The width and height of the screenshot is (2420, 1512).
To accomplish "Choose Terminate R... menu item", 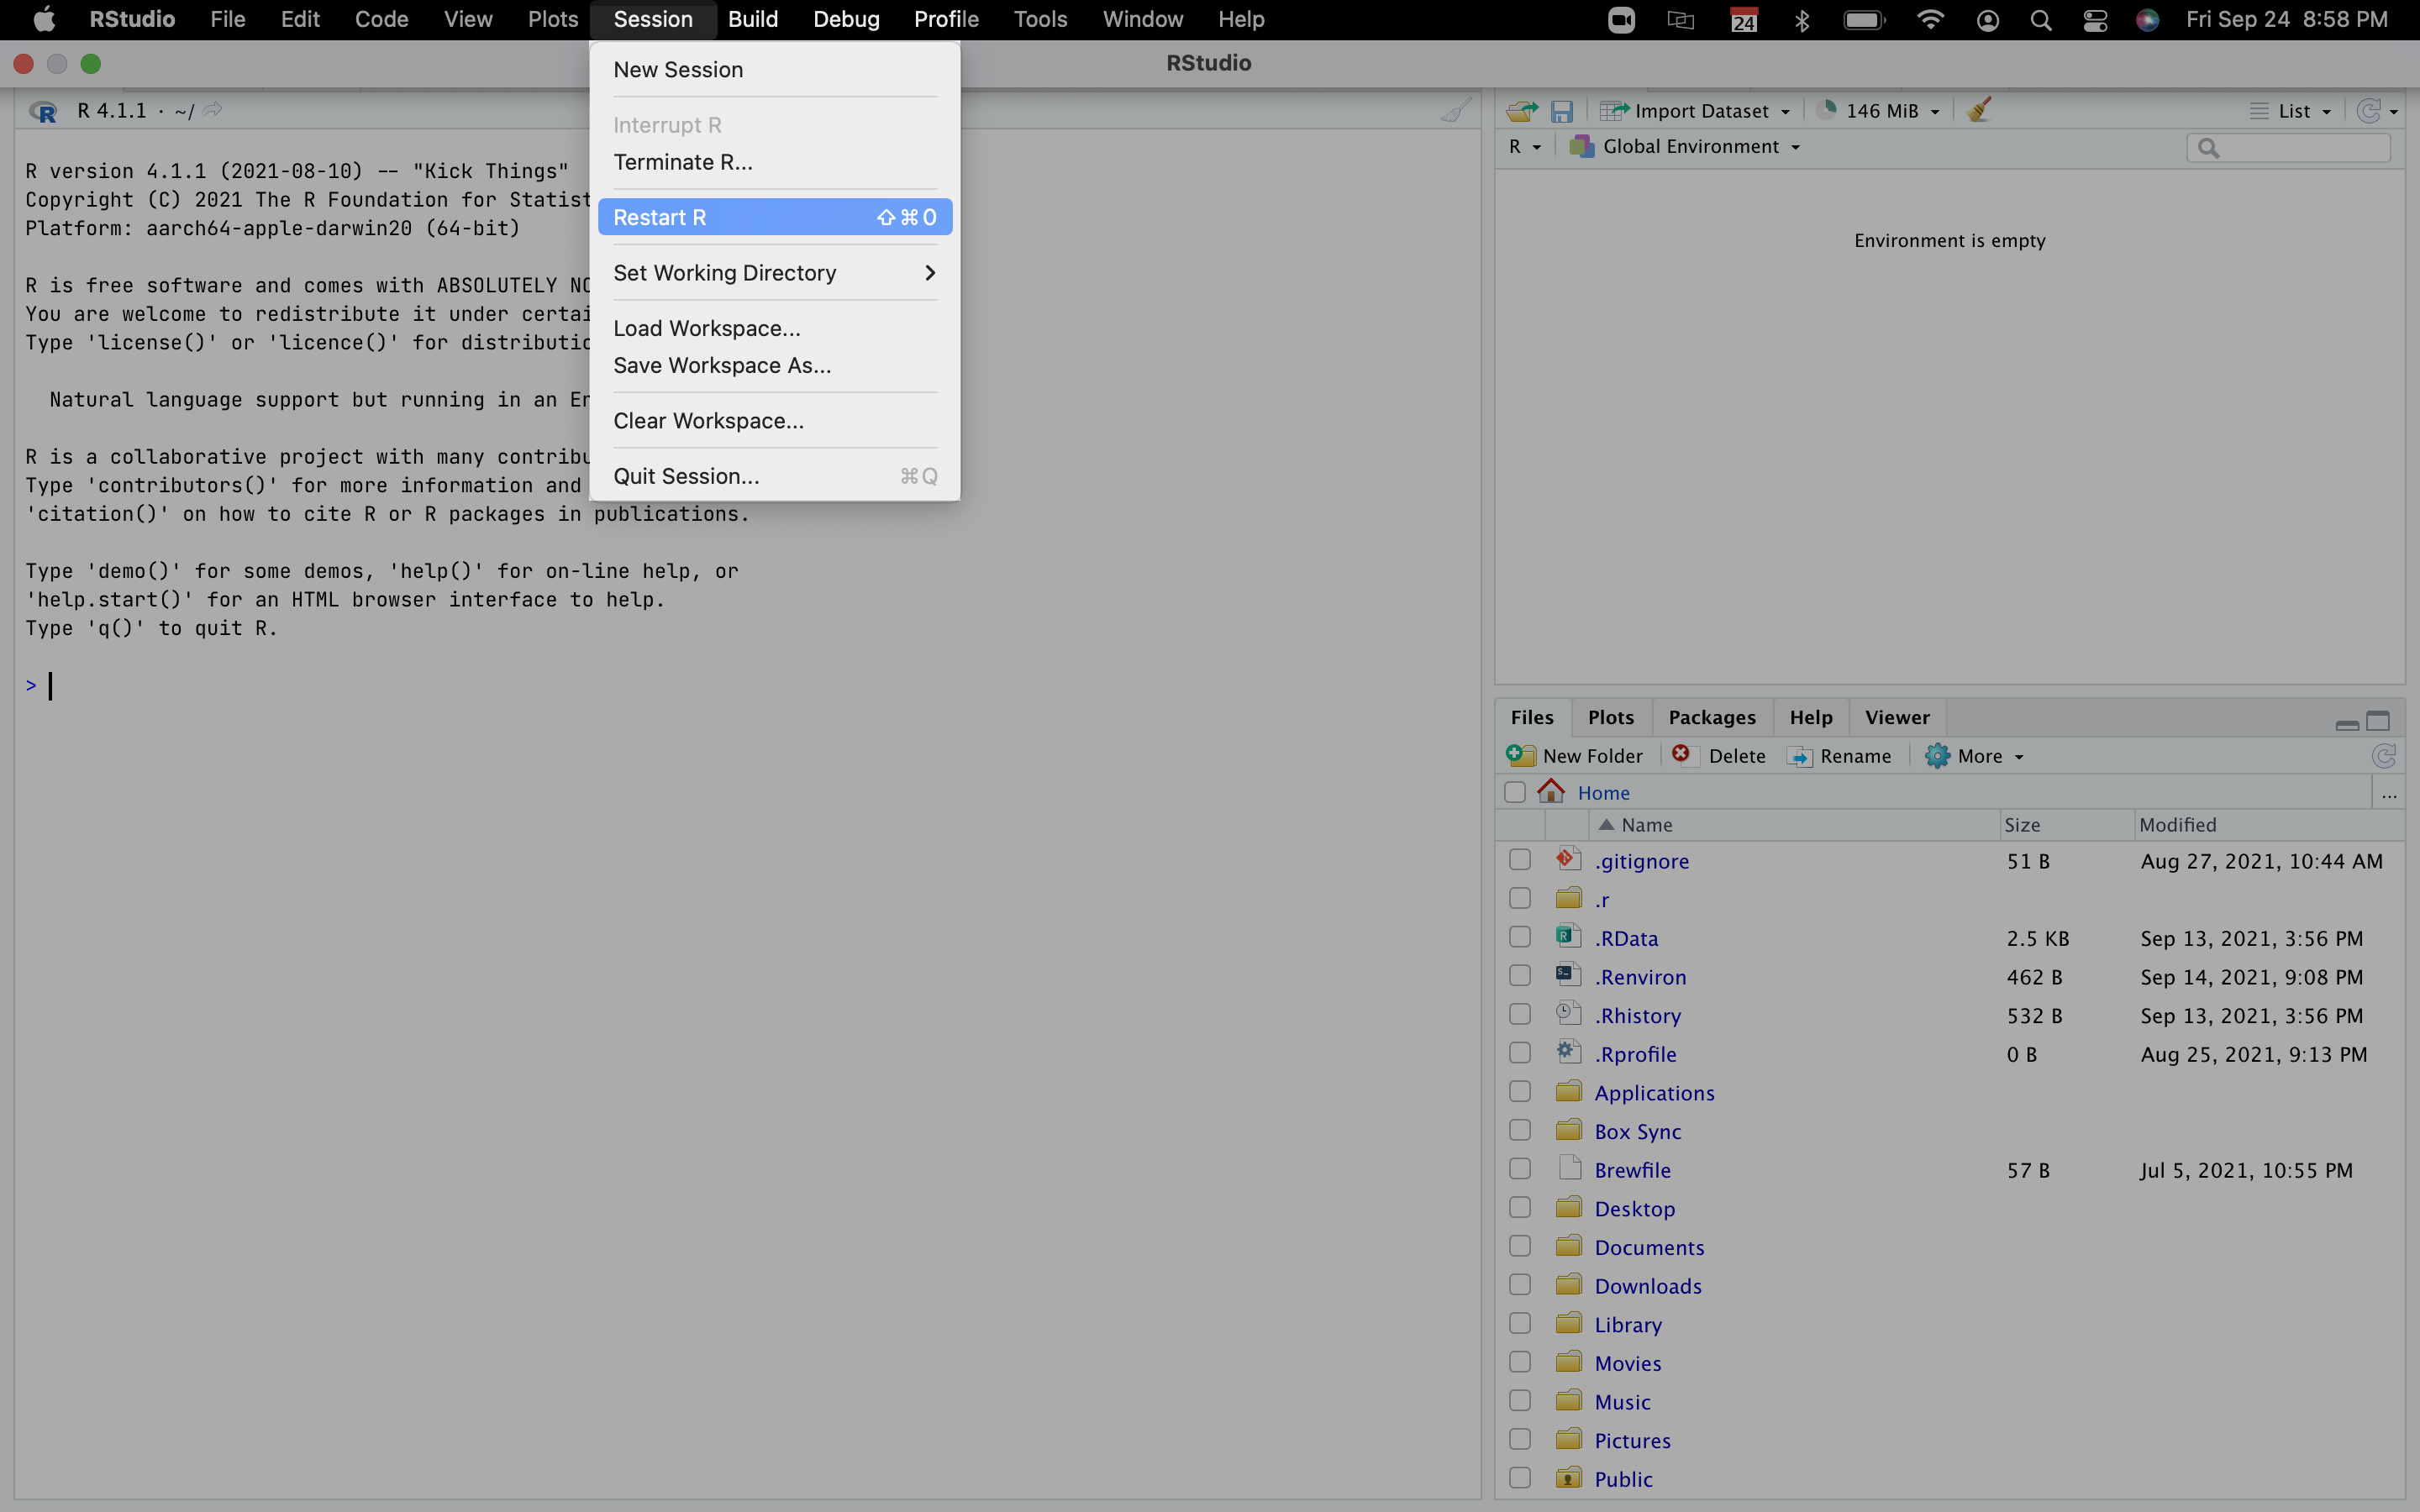I will [x=774, y=161].
